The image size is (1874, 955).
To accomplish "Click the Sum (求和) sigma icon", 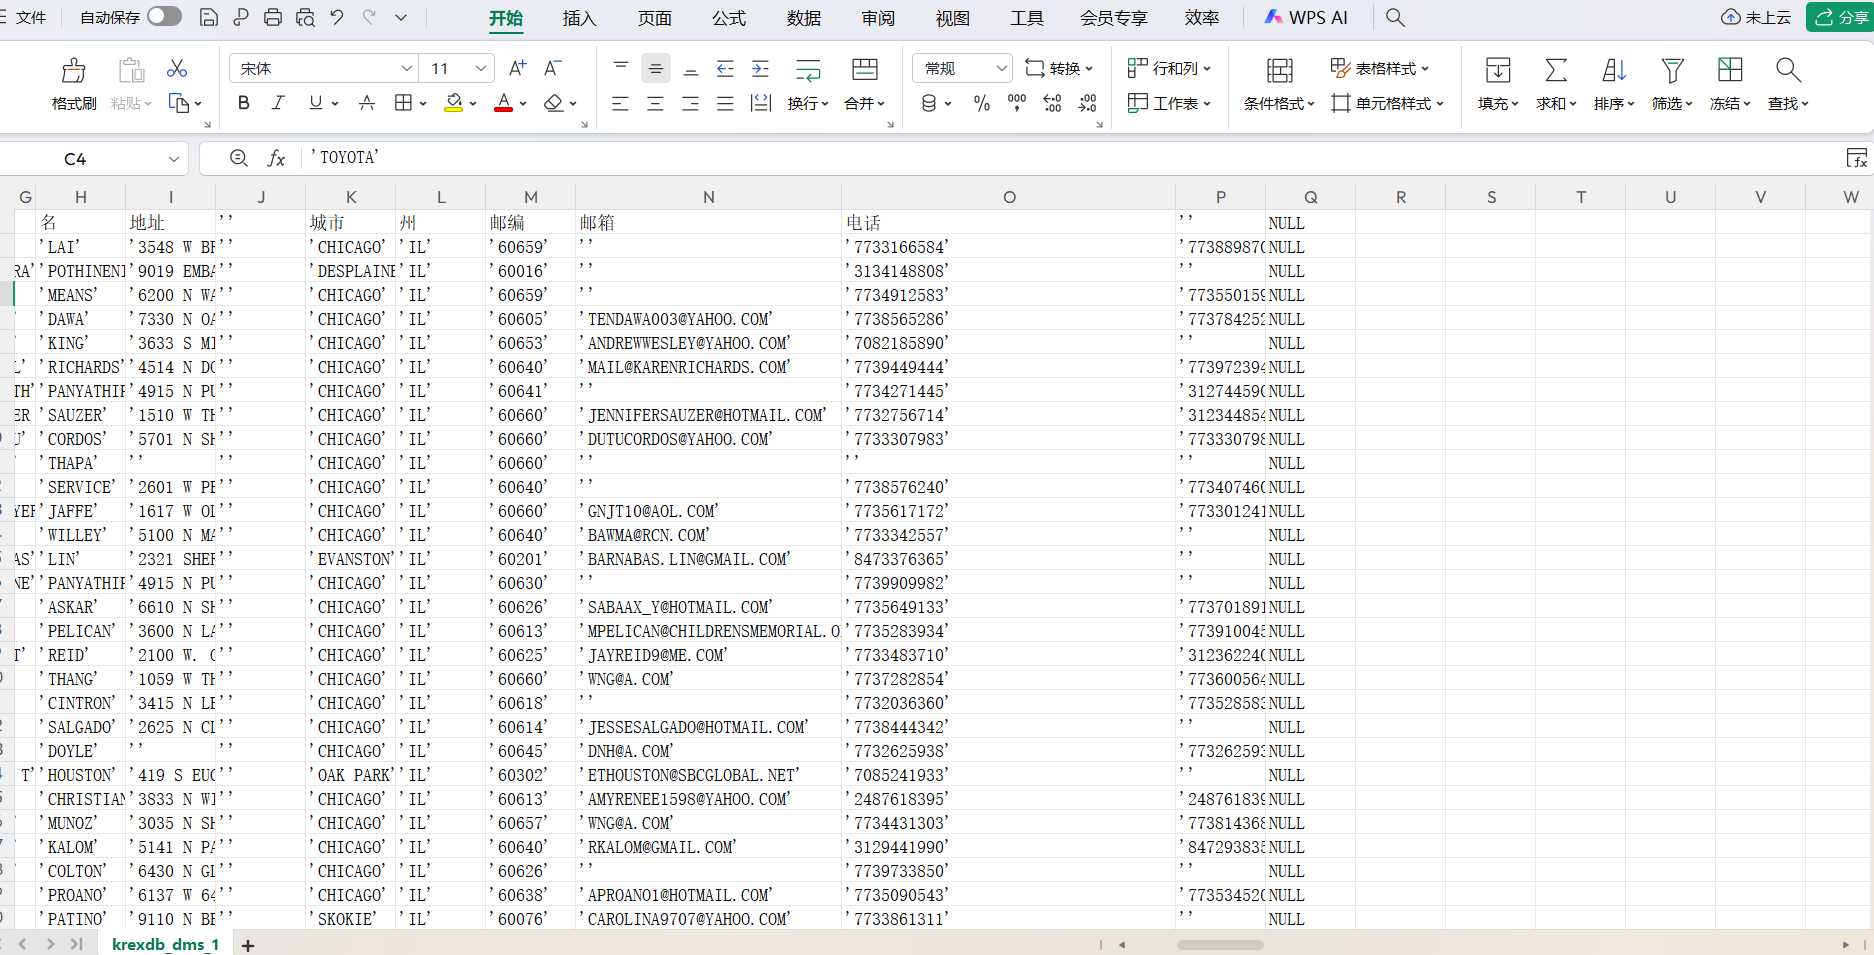I will tap(1555, 70).
